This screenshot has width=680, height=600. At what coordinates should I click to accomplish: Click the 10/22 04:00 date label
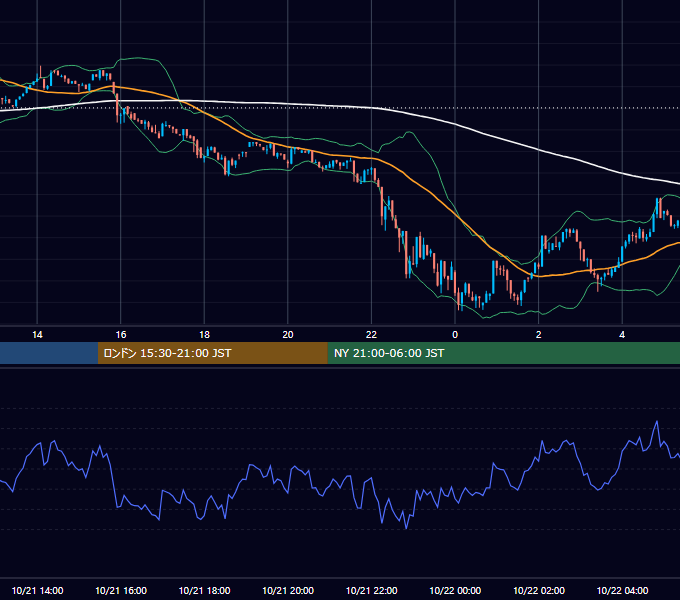point(622,590)
